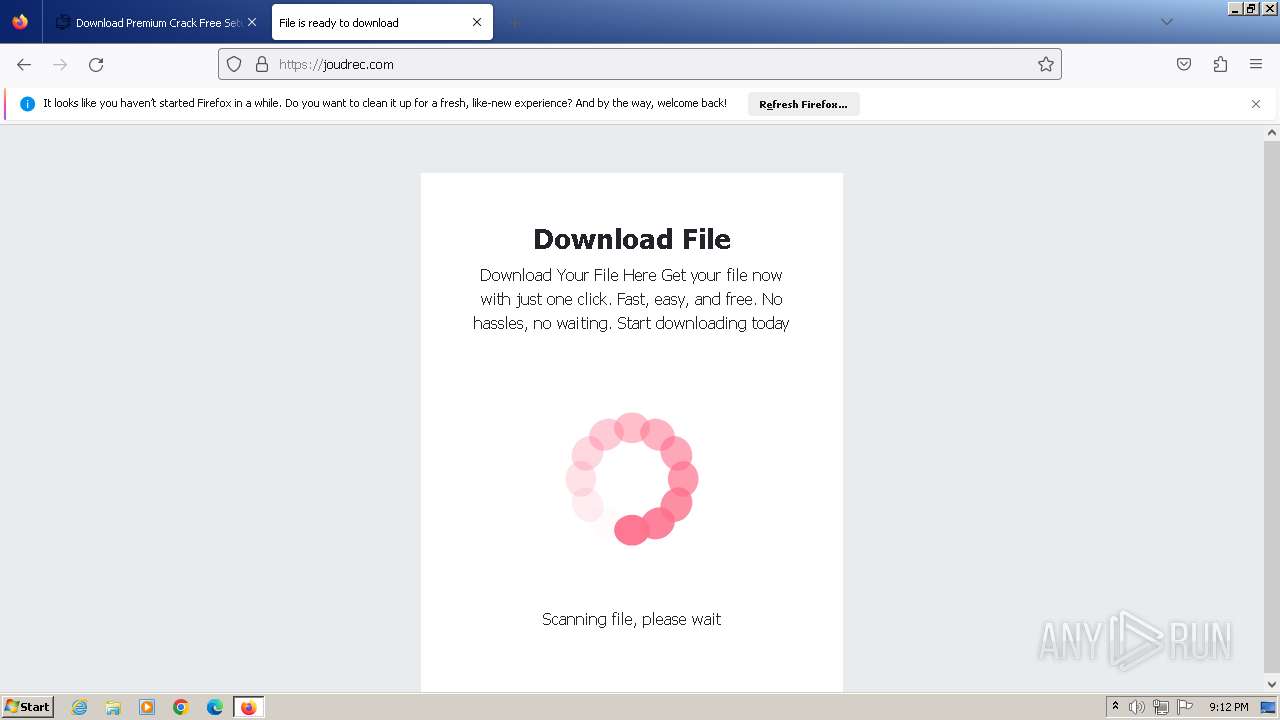Launch Internet Explorer from taskbar
The height and width of the screenshot is (720, 1280).
80,707
